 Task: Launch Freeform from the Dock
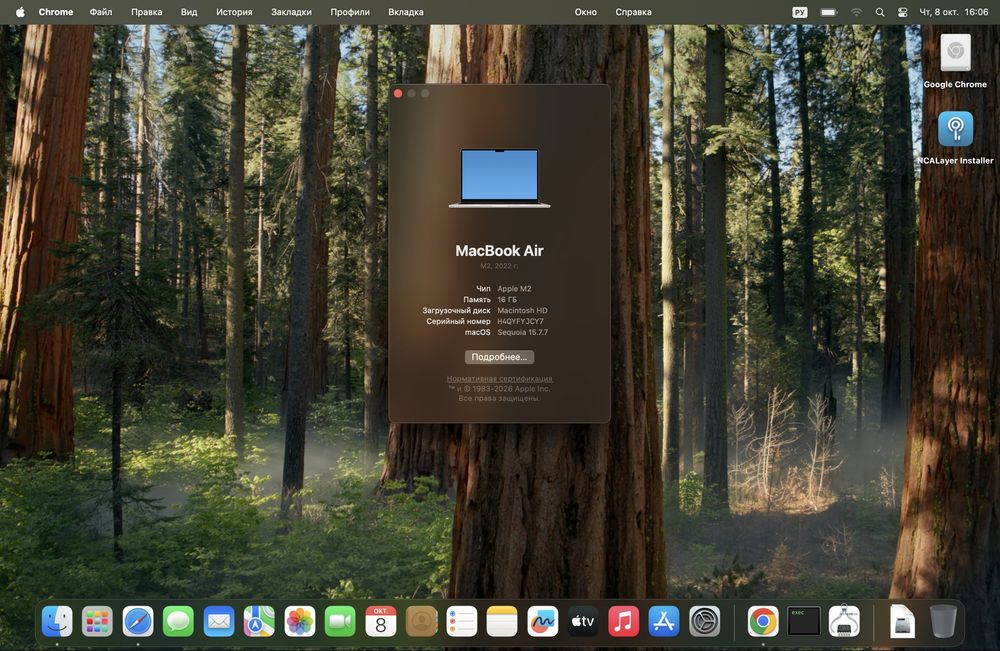tap(543, 621)
